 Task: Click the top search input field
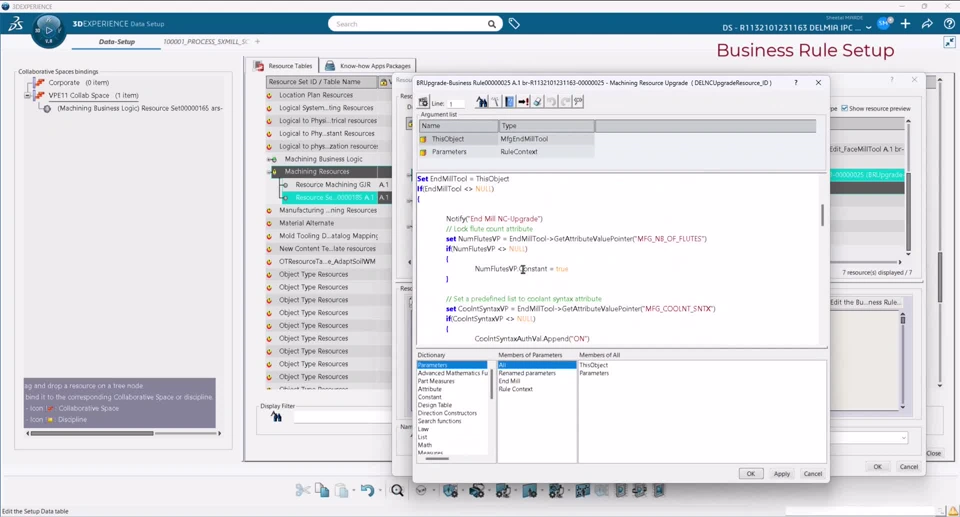point(410,24)
